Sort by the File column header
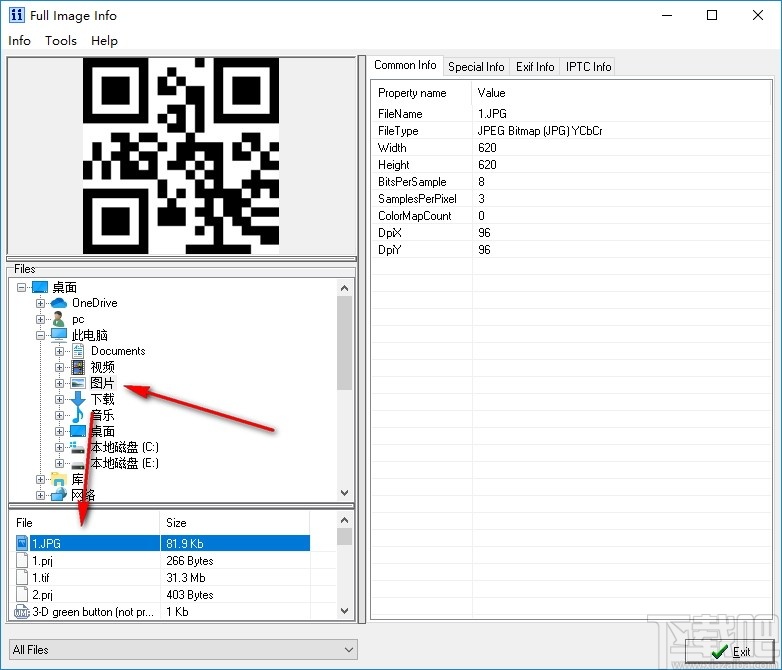 [85, 523]
